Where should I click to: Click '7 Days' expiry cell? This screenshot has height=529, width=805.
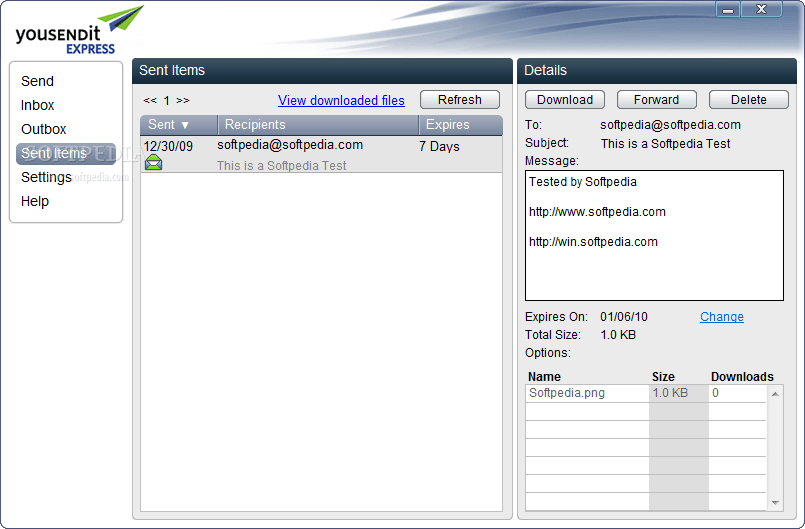pyautogui.click(x=439, y=146)
